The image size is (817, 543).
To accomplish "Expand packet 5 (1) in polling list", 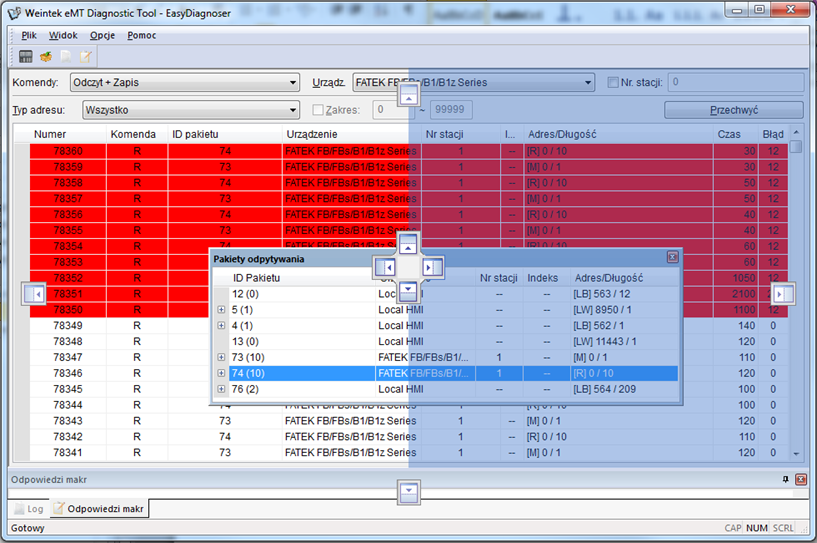I will 221,310.
